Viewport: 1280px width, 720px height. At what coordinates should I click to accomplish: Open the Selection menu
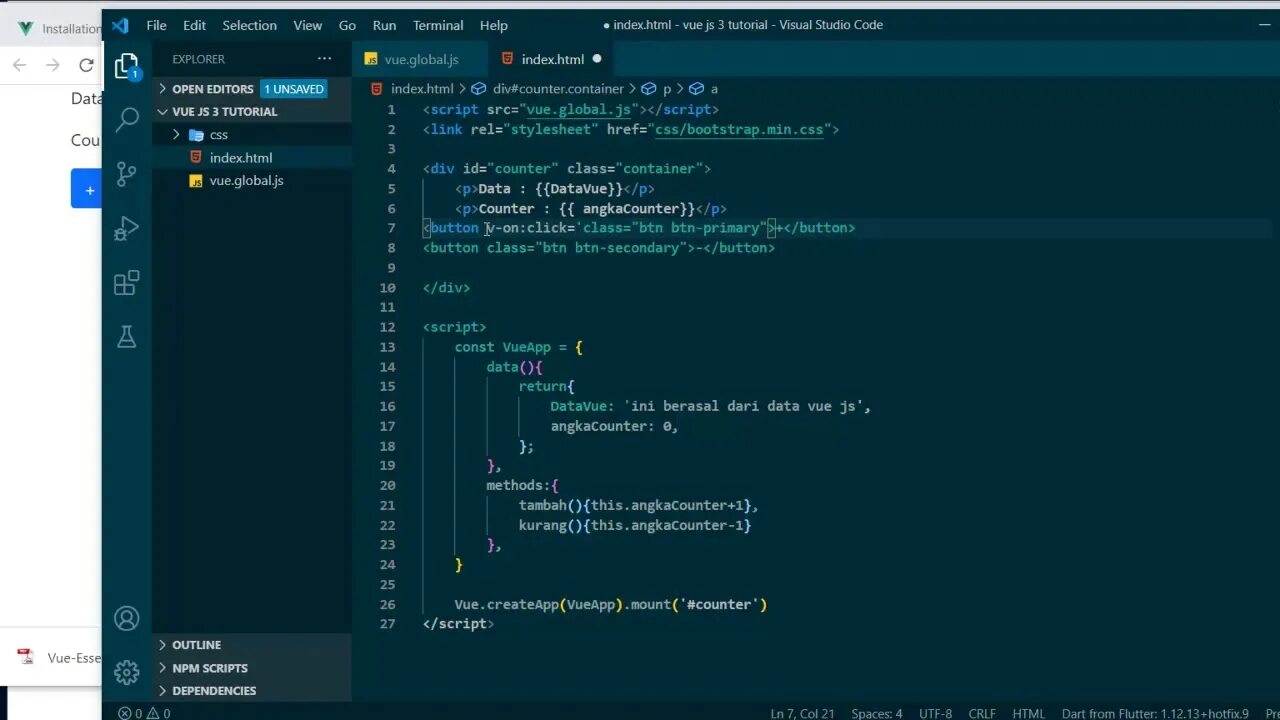[249, 25]
